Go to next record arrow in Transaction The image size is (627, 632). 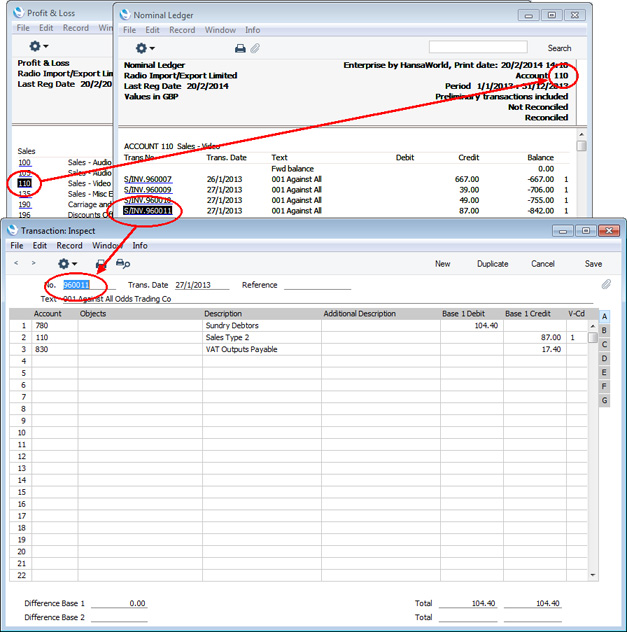[x=33, y=263]
